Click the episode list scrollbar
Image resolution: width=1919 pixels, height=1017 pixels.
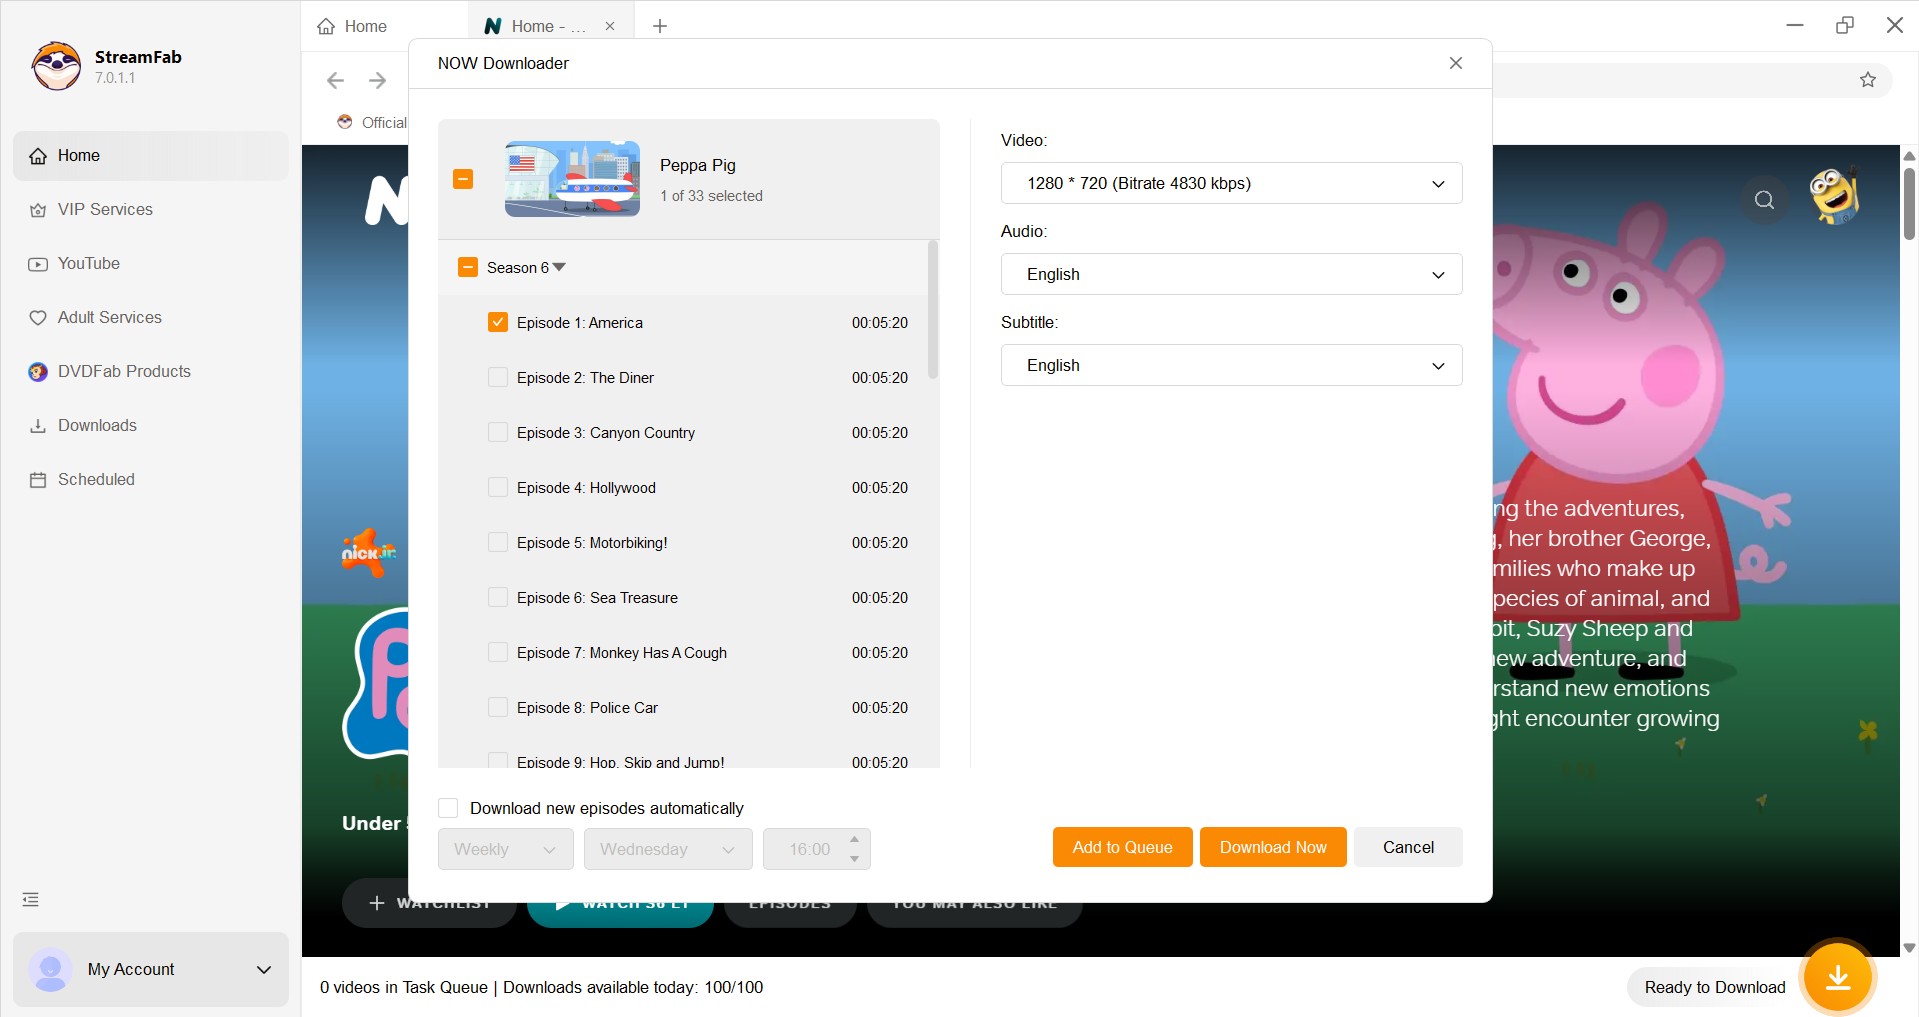(933, 310)
